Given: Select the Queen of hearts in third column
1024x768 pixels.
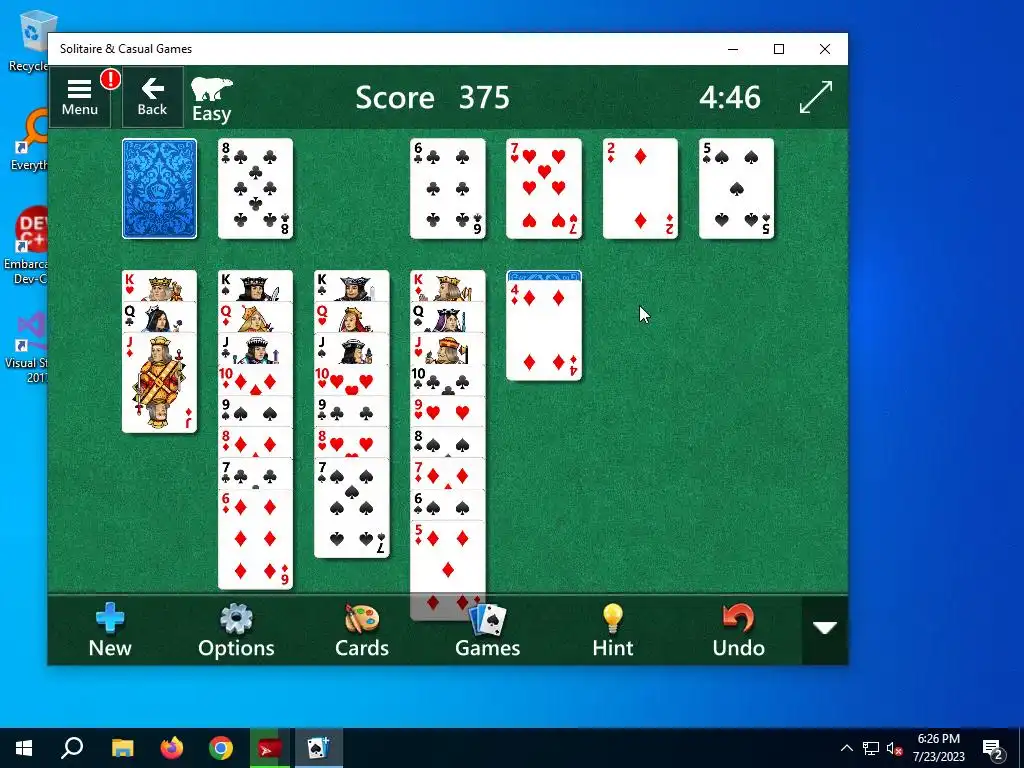Looking at the screenshot, I should [352, 317].
